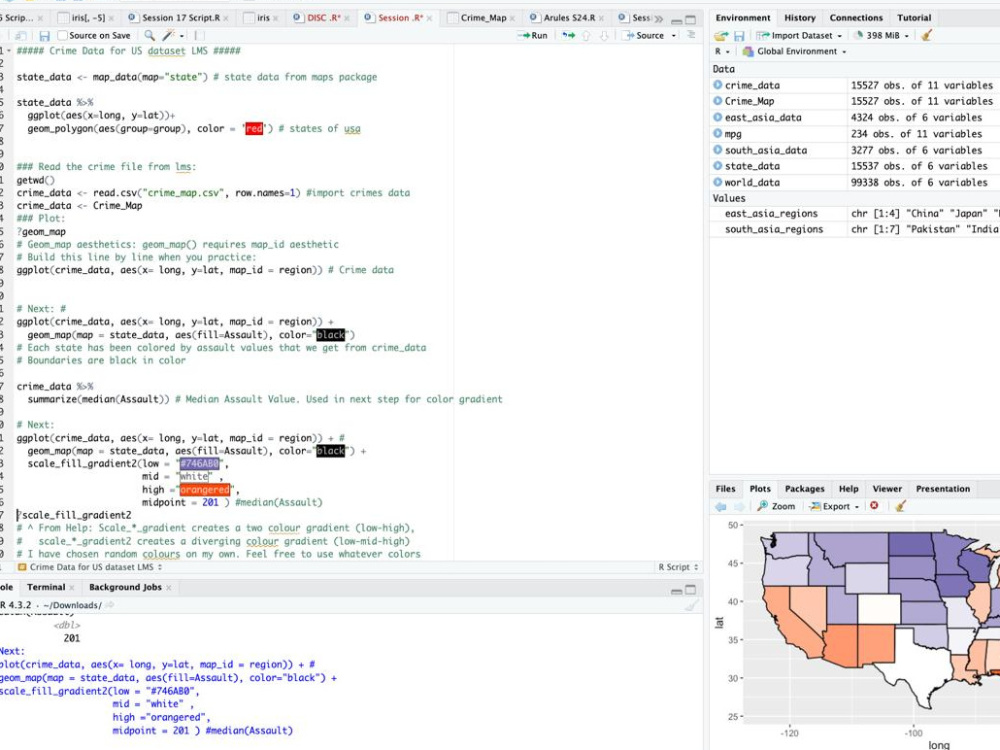Image resolution: width=1000 pixels, height=750 pixels.
Task: Open the History tab in the Environment pane
Action: pyautogui.click(x=800, y=17)
